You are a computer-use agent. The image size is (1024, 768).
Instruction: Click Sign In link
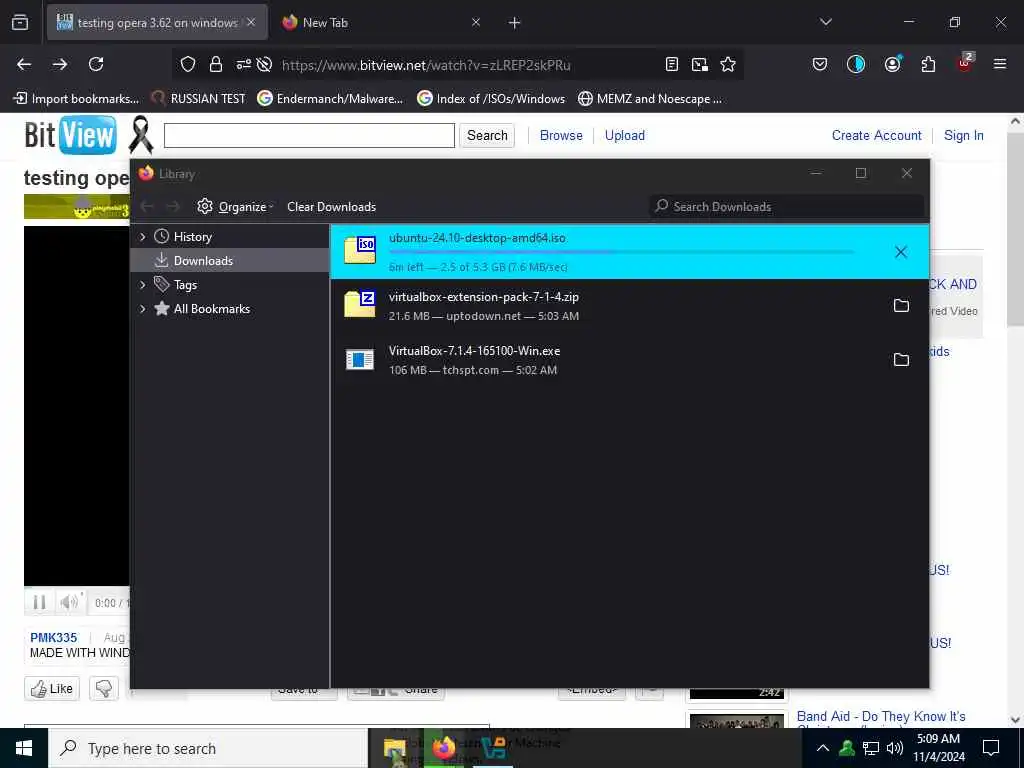963,135
